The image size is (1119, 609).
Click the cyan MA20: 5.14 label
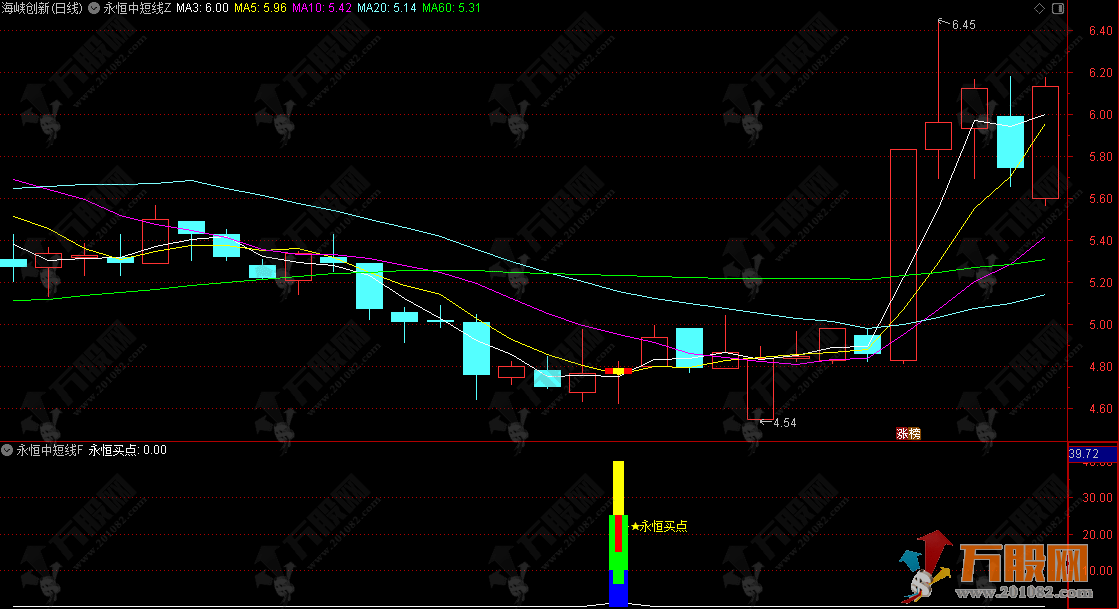pos(387,9)
